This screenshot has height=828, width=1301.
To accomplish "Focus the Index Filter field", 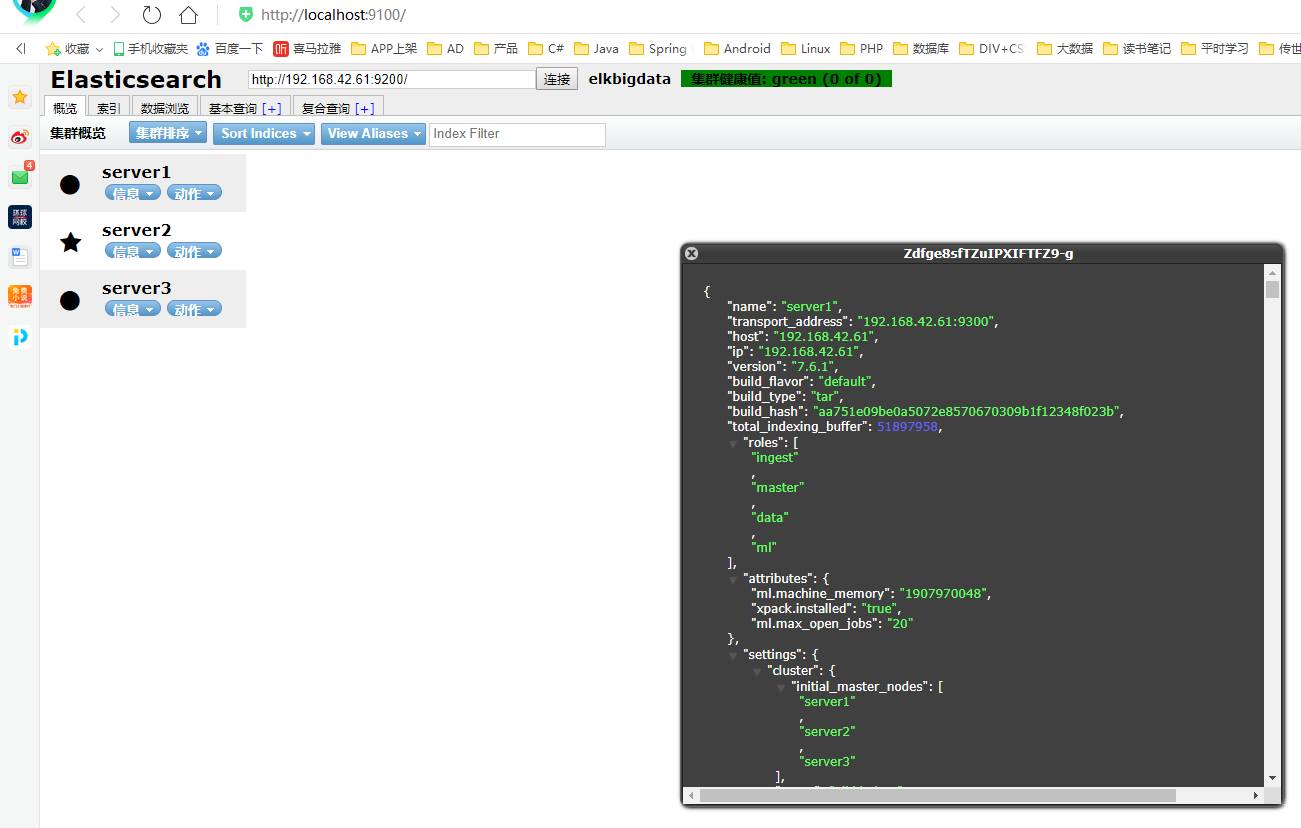I will 517,134.
